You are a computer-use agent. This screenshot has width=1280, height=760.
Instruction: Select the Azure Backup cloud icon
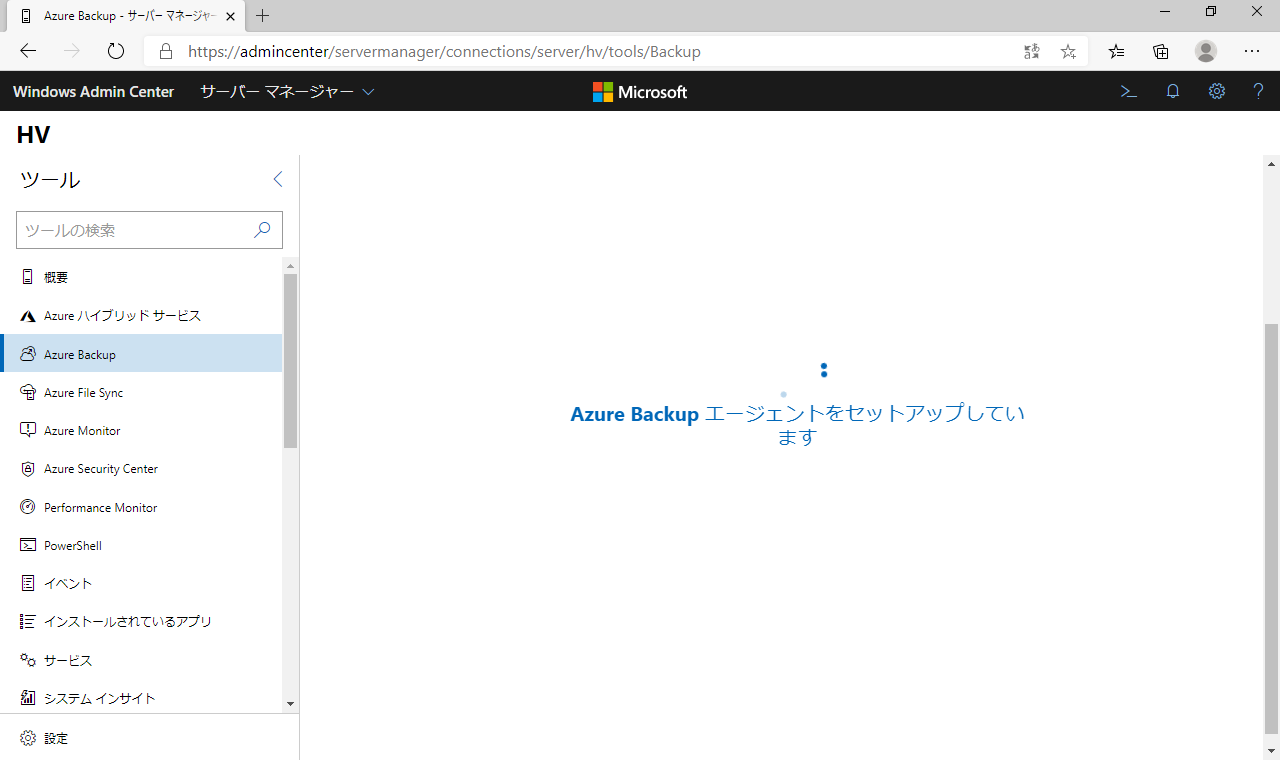point(27,354)
